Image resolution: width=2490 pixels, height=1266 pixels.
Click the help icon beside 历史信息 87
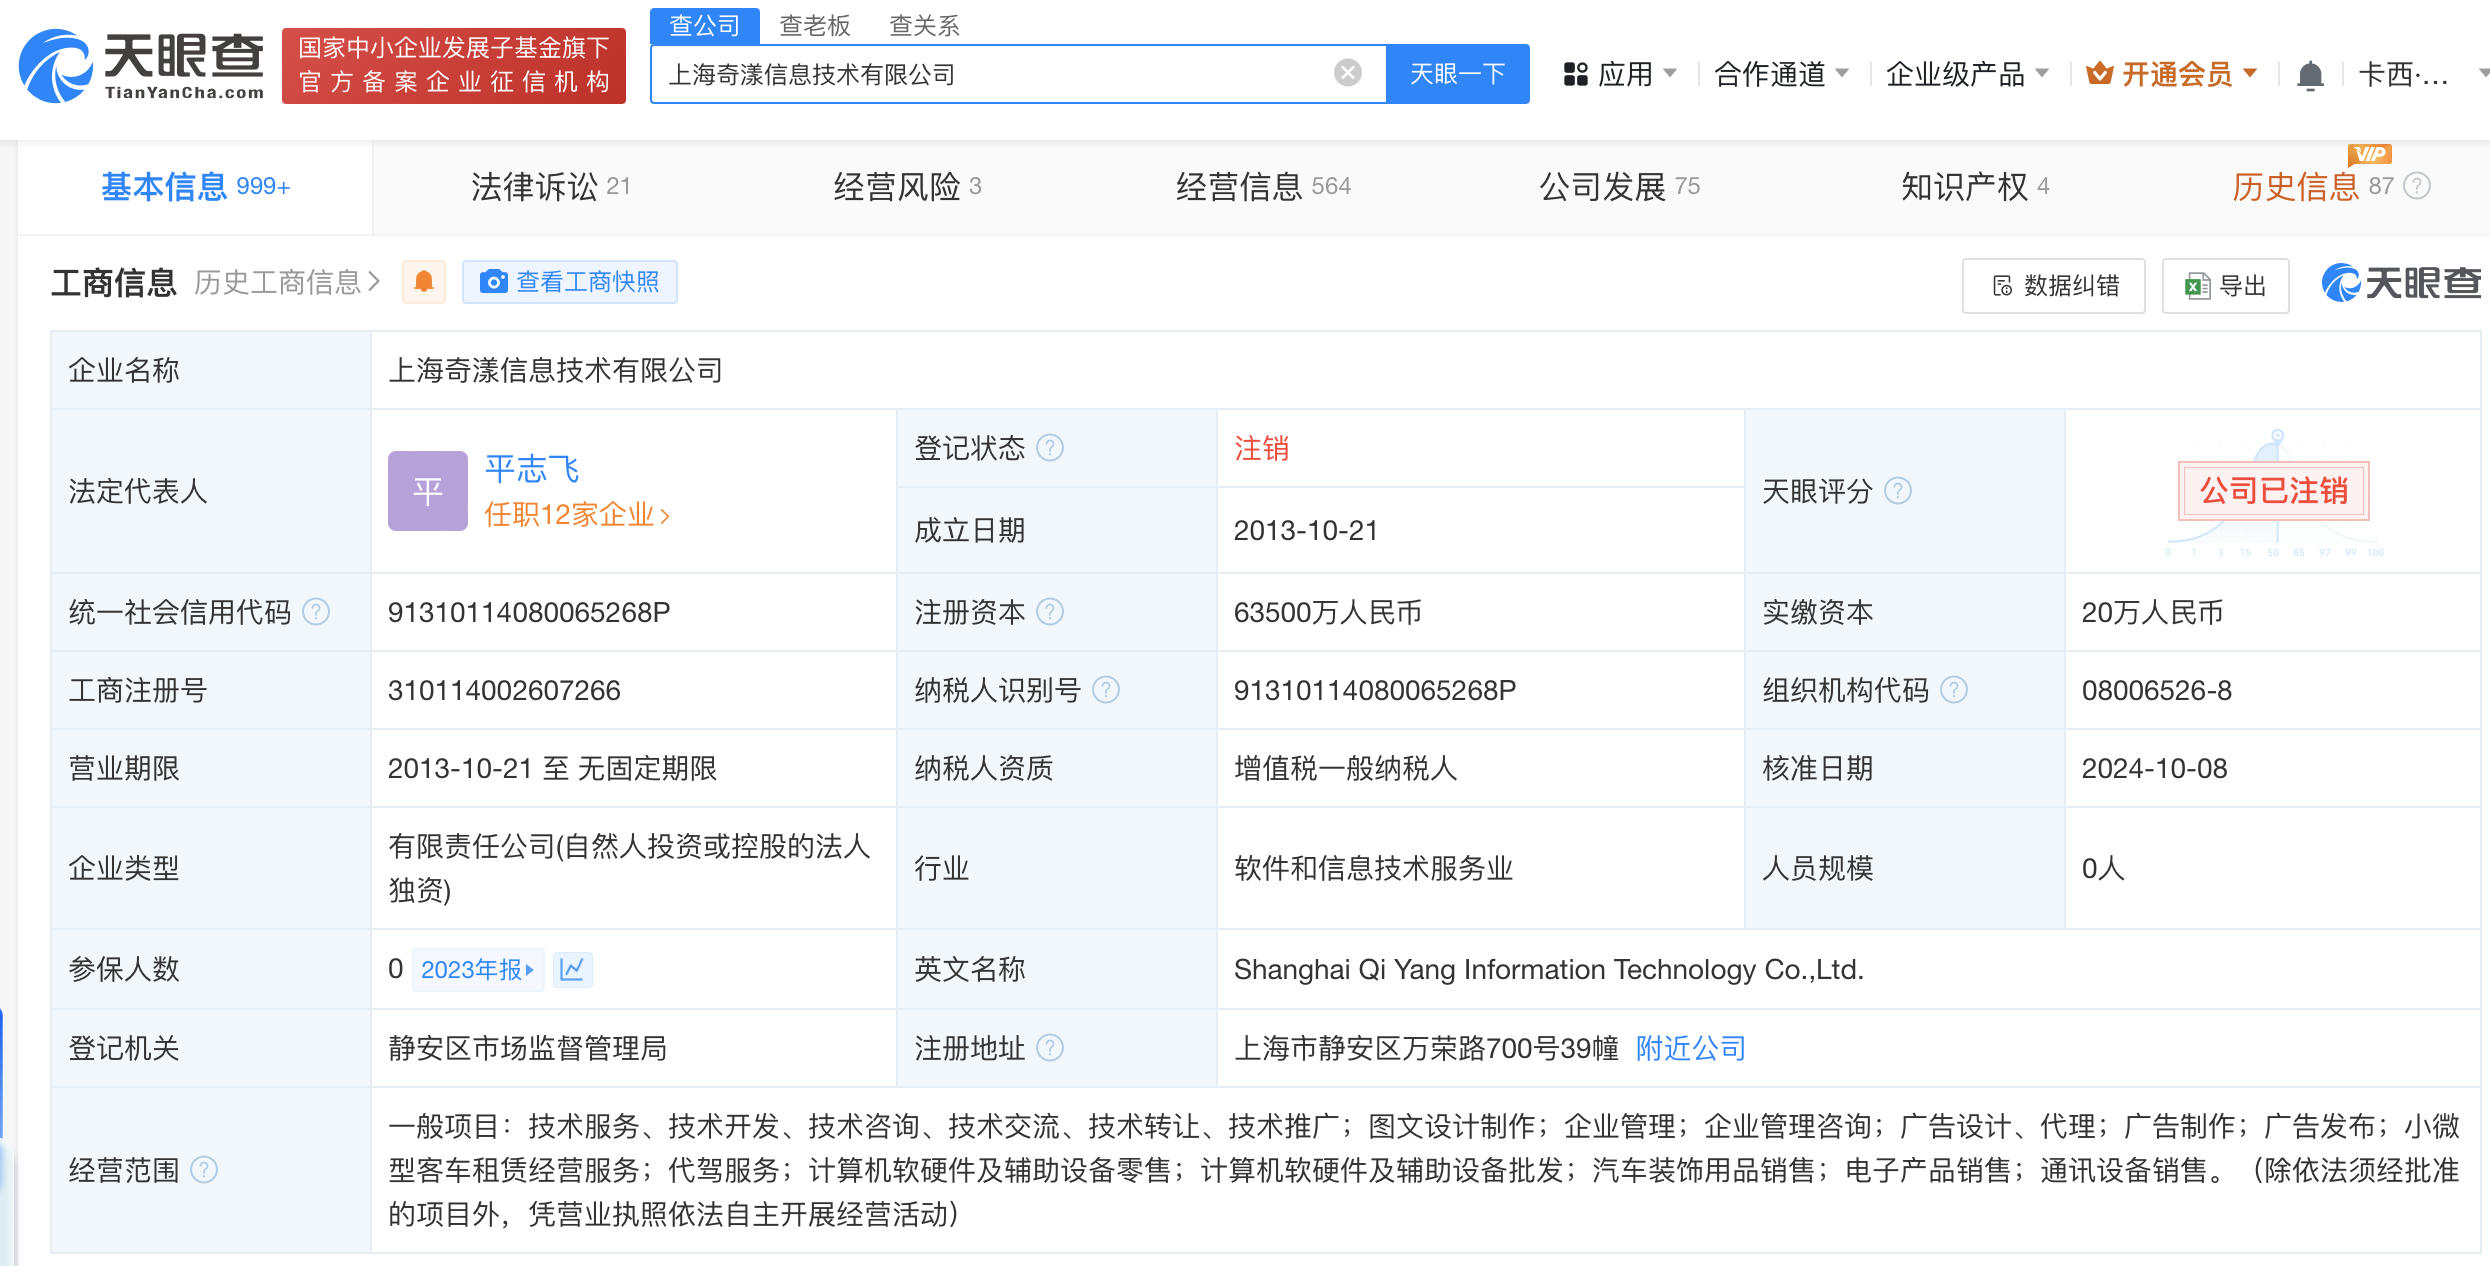(2417, 186)
